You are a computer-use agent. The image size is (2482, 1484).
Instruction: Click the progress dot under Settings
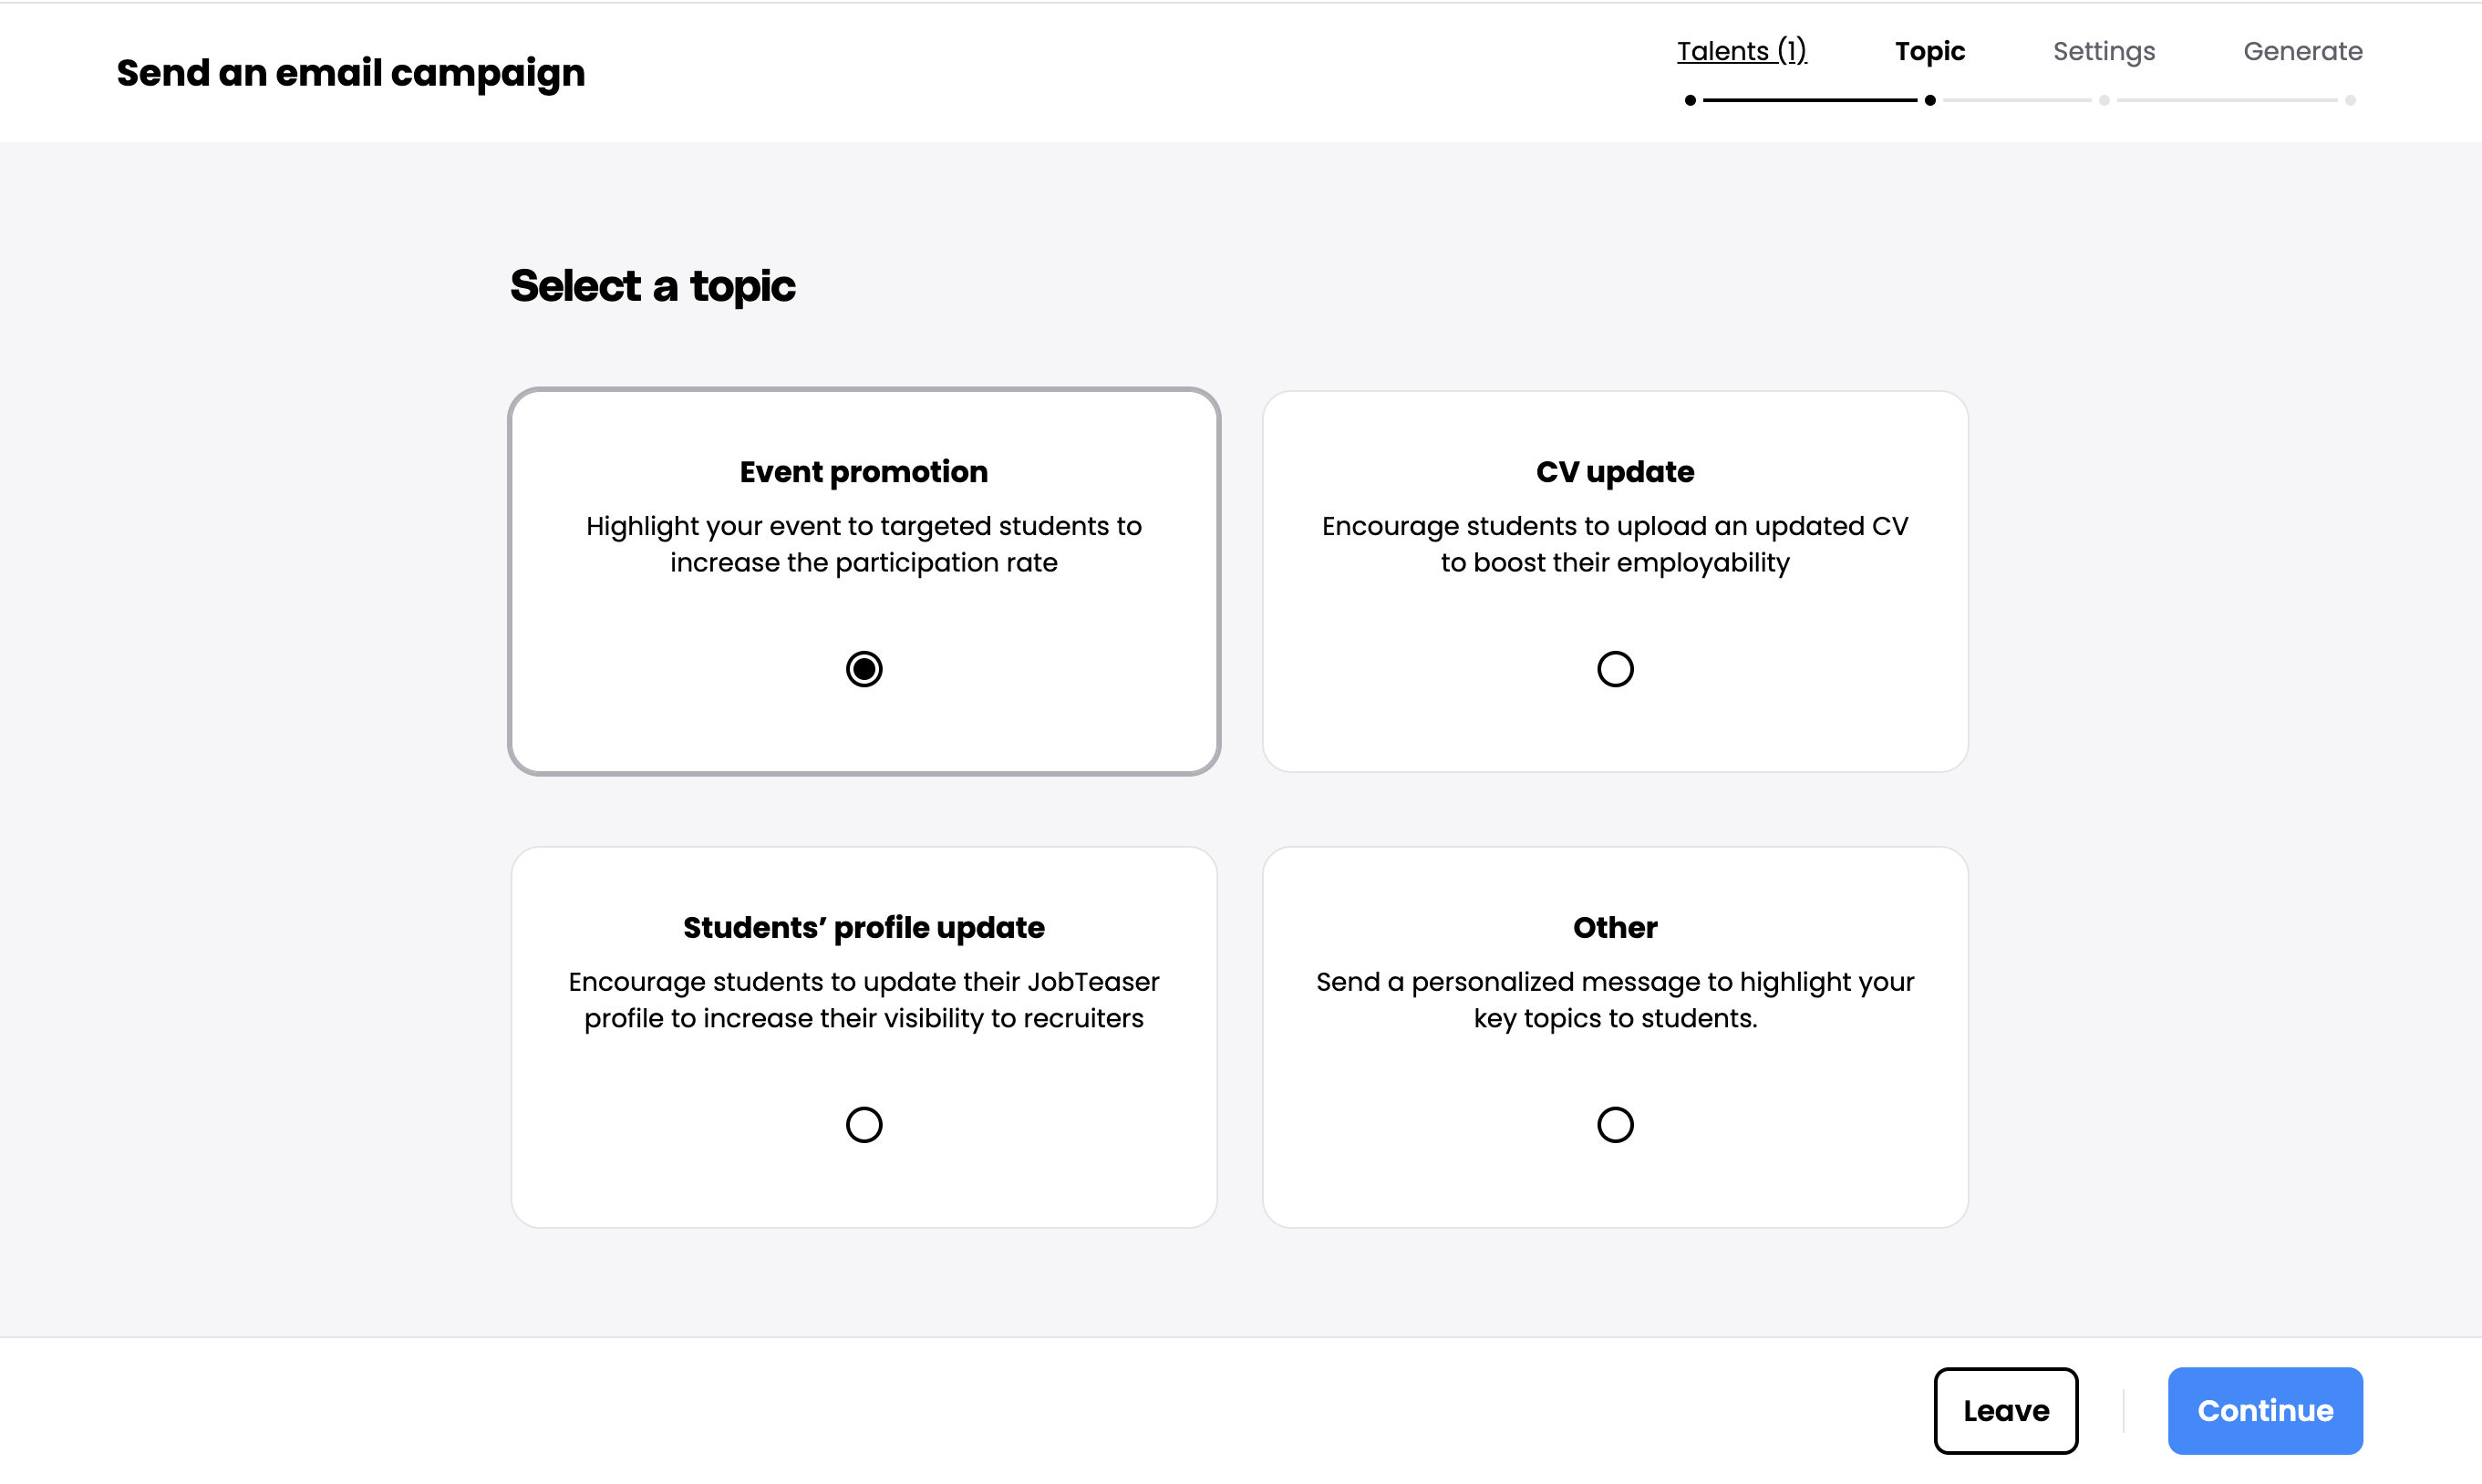click(x=2104, y=100)
